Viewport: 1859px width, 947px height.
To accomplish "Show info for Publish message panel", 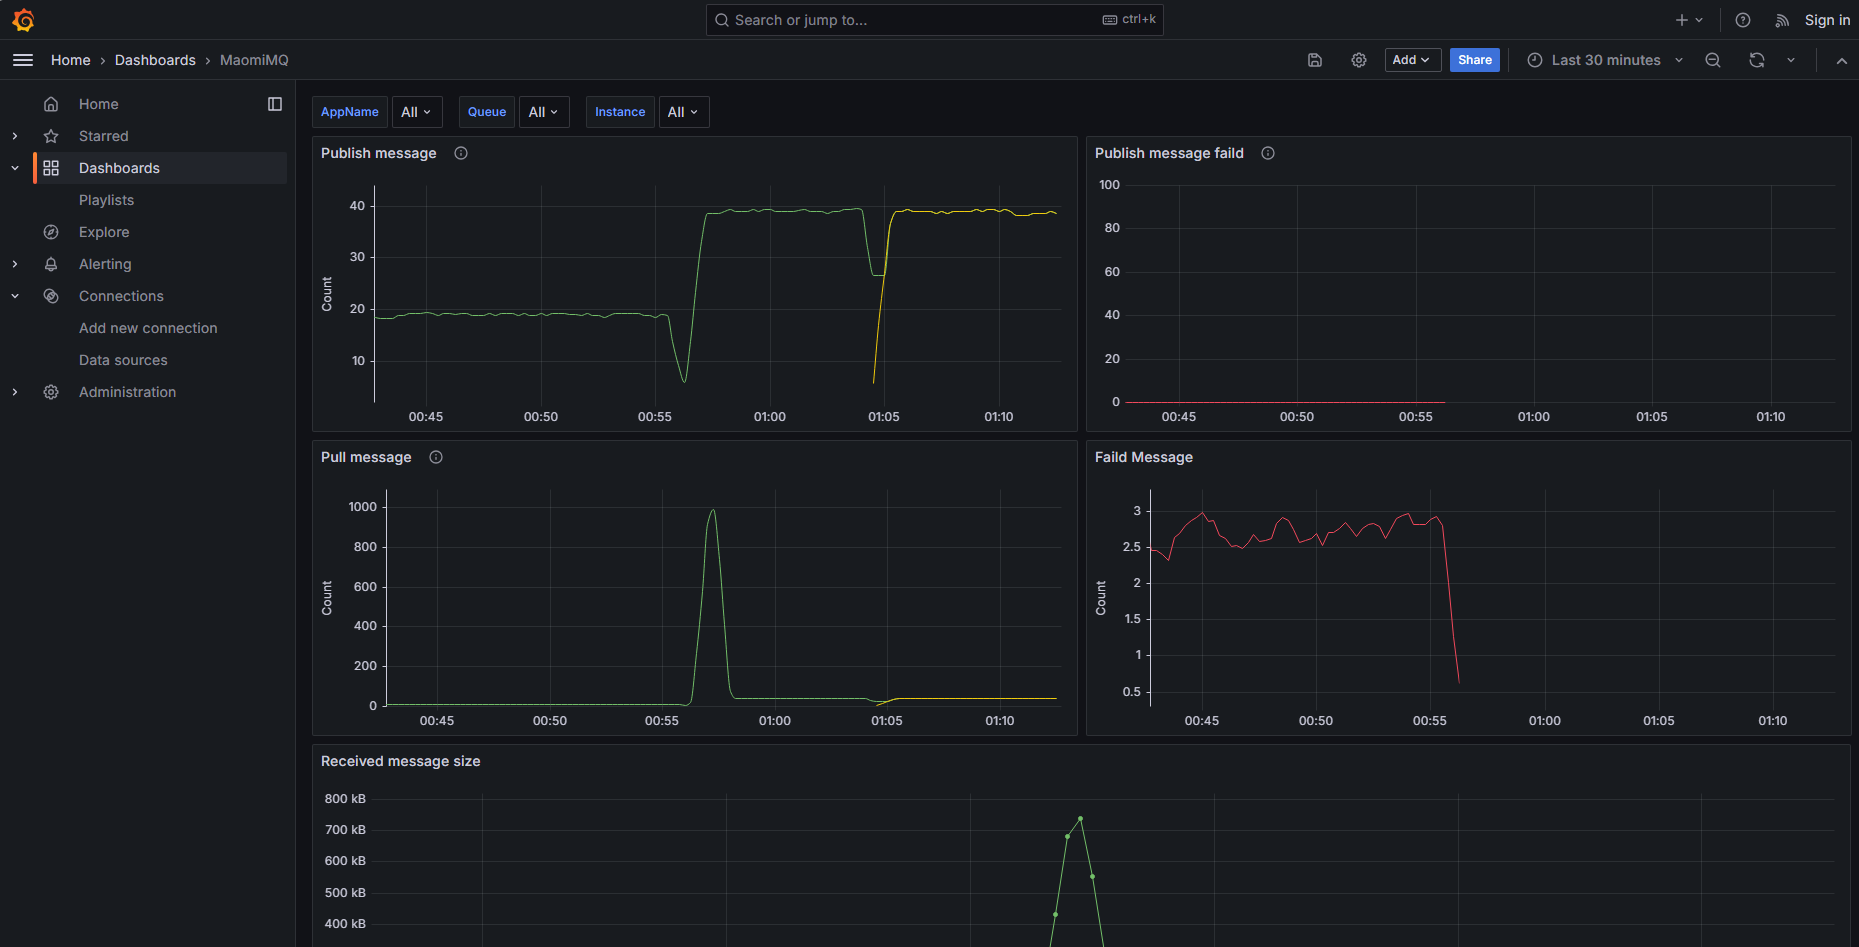I will pyautogui.click(x=461, y=153).
